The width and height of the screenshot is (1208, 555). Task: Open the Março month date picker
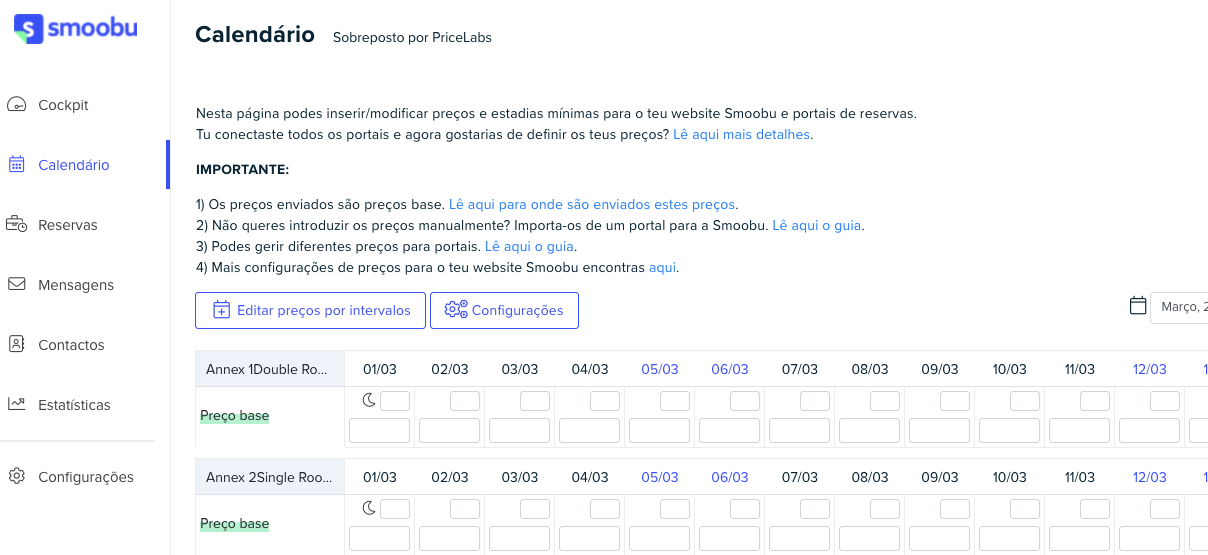1180,307
